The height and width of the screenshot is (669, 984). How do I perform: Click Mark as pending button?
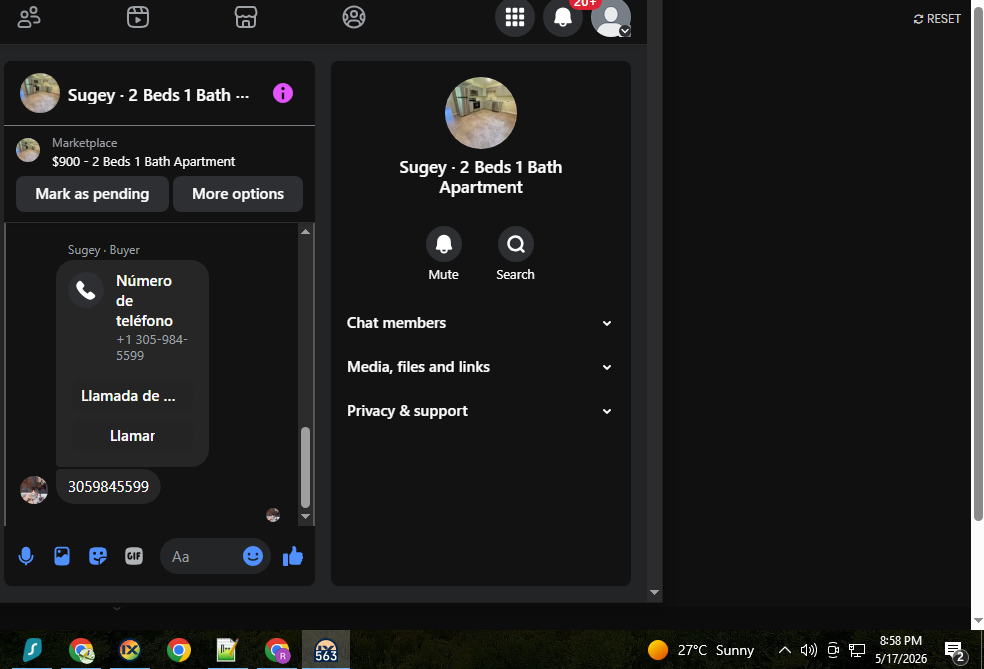pyautogui.click(x=92, y=194)
